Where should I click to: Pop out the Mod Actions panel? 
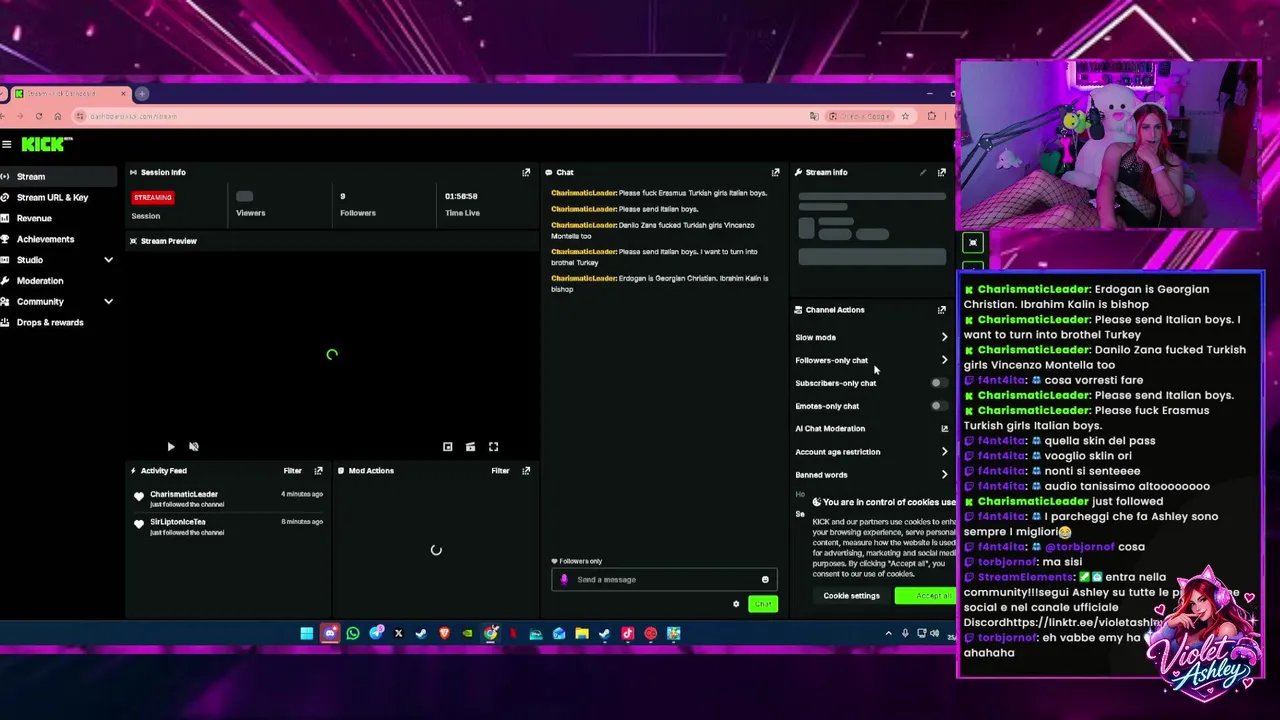(526, 470)
